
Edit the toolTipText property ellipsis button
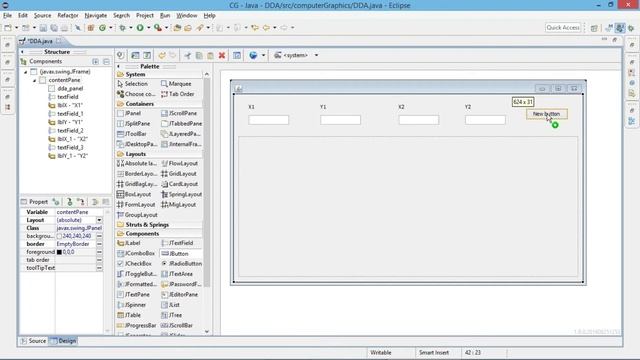tap(99, 268)
